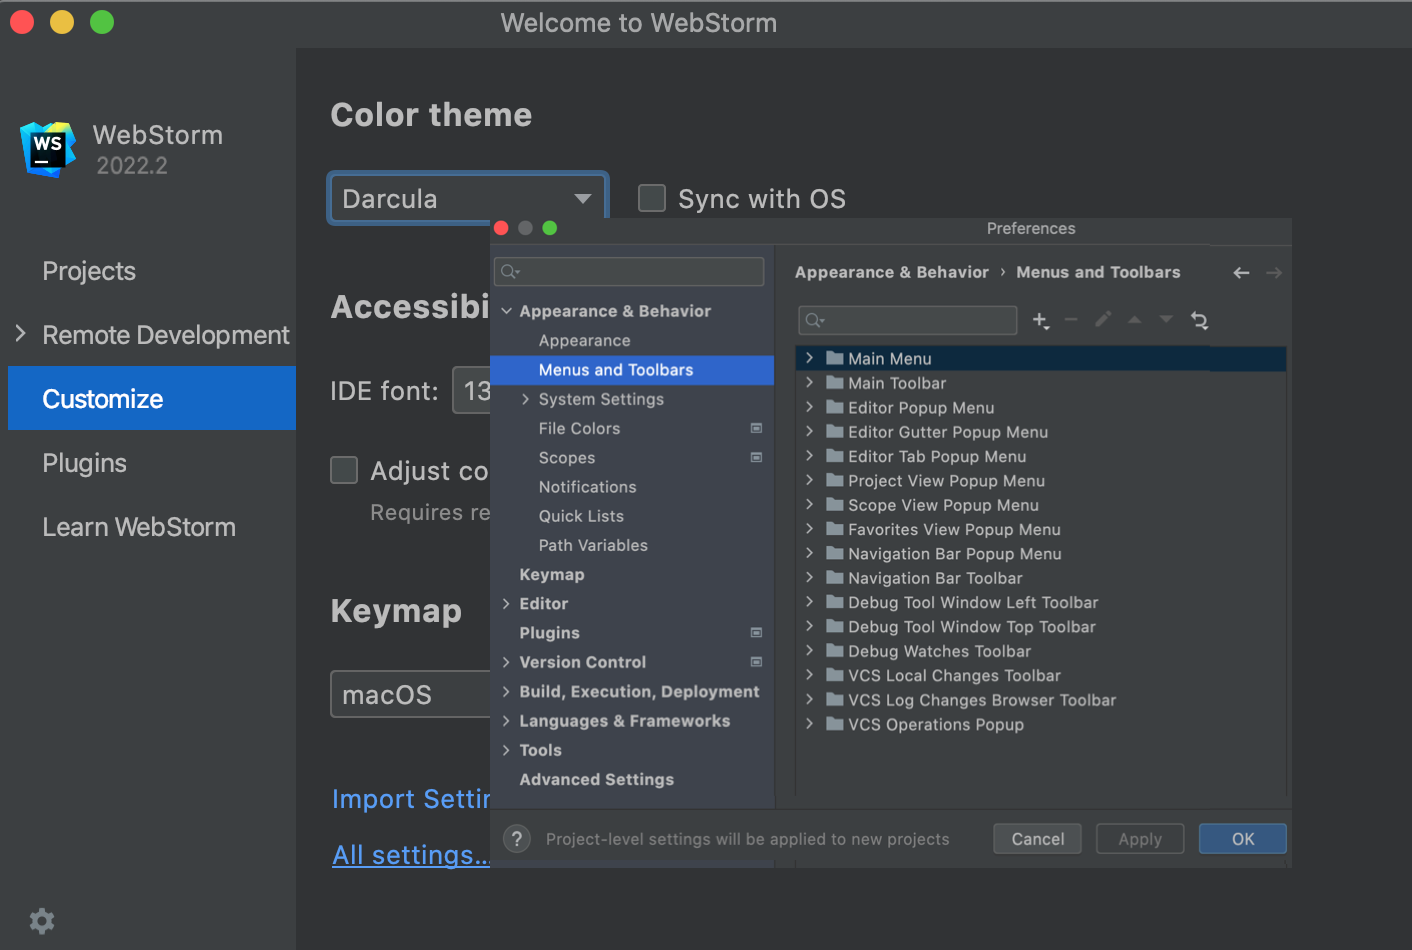
Task: Click the restore defaults icon
Action: pos(1200,320)
